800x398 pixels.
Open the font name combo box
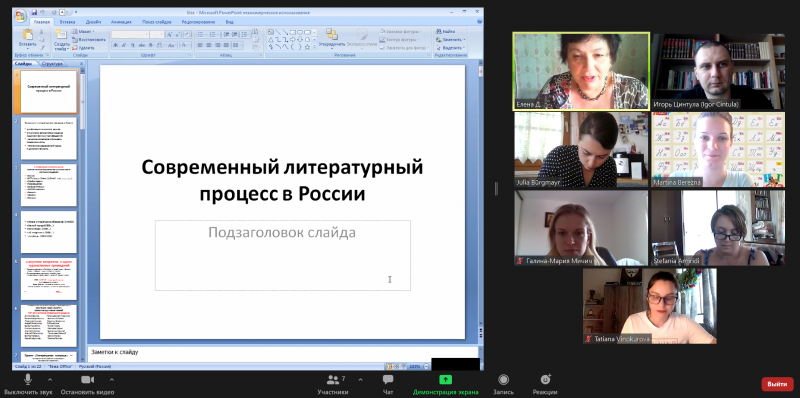130,34
